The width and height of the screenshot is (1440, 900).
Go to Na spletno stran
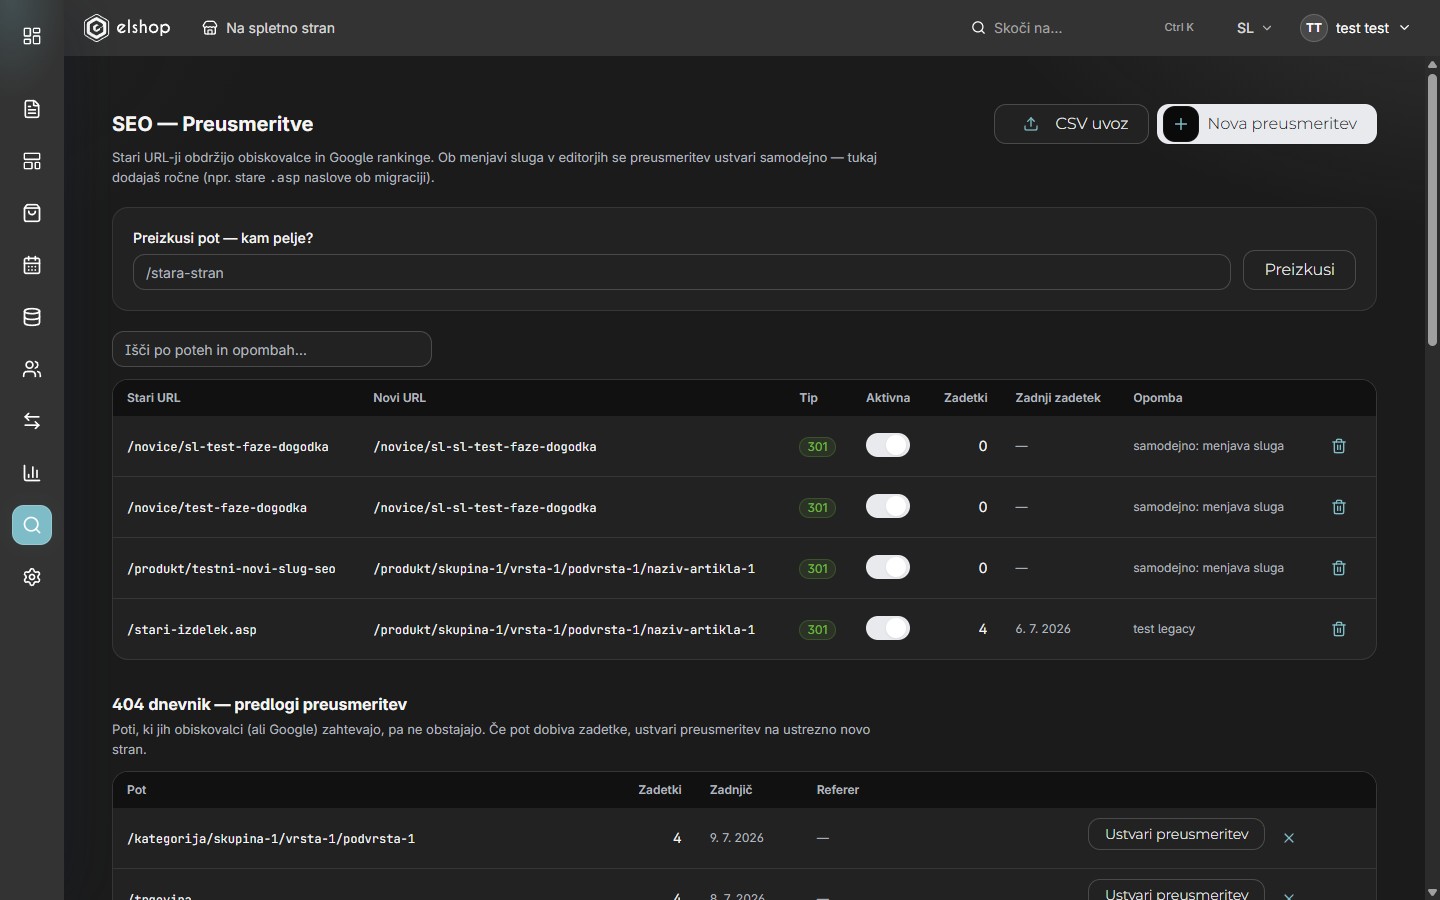point(269,28)
